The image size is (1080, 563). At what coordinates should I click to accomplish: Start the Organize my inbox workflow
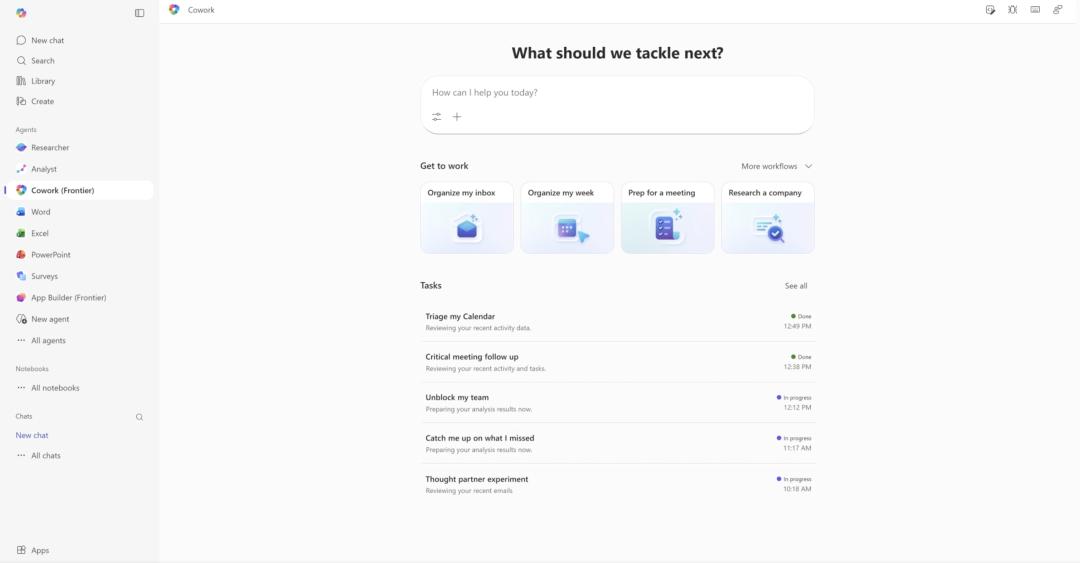(467, 218)
